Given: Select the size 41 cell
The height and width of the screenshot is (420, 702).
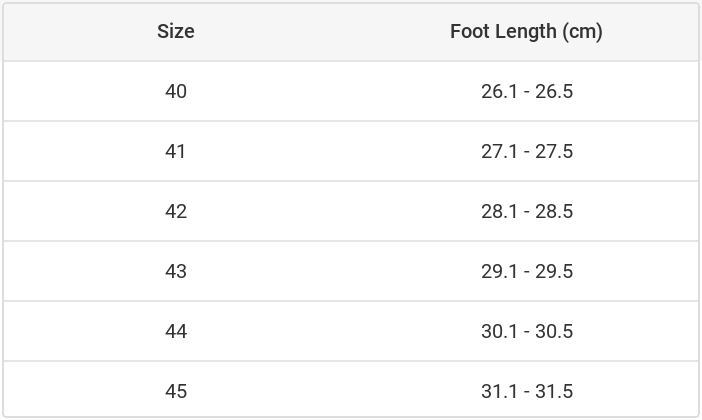Looking at the screenshot, I should pyautogui.click(x=176, y=151).
